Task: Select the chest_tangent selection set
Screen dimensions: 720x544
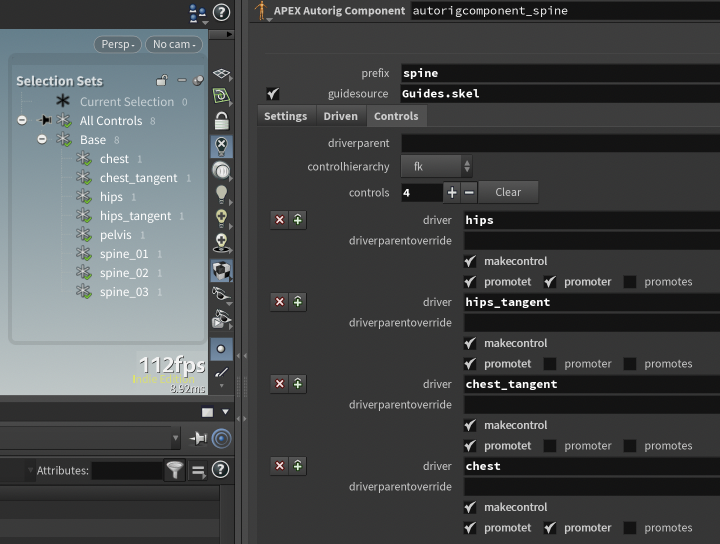Action: click(138, 178)
